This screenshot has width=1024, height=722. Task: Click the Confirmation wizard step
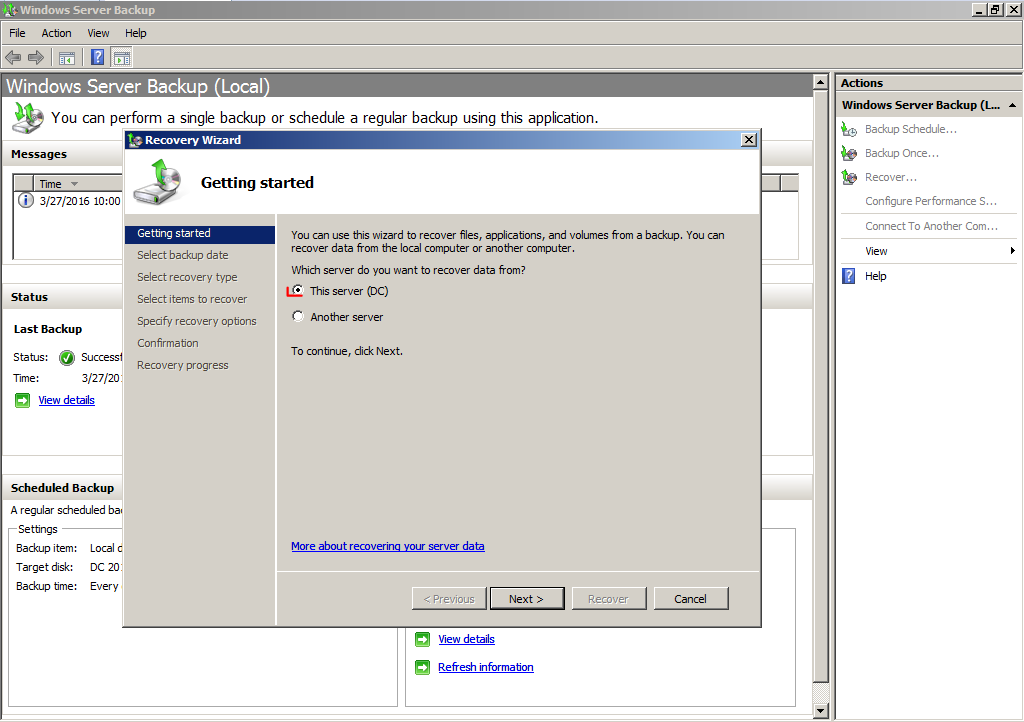coord(168,343)
